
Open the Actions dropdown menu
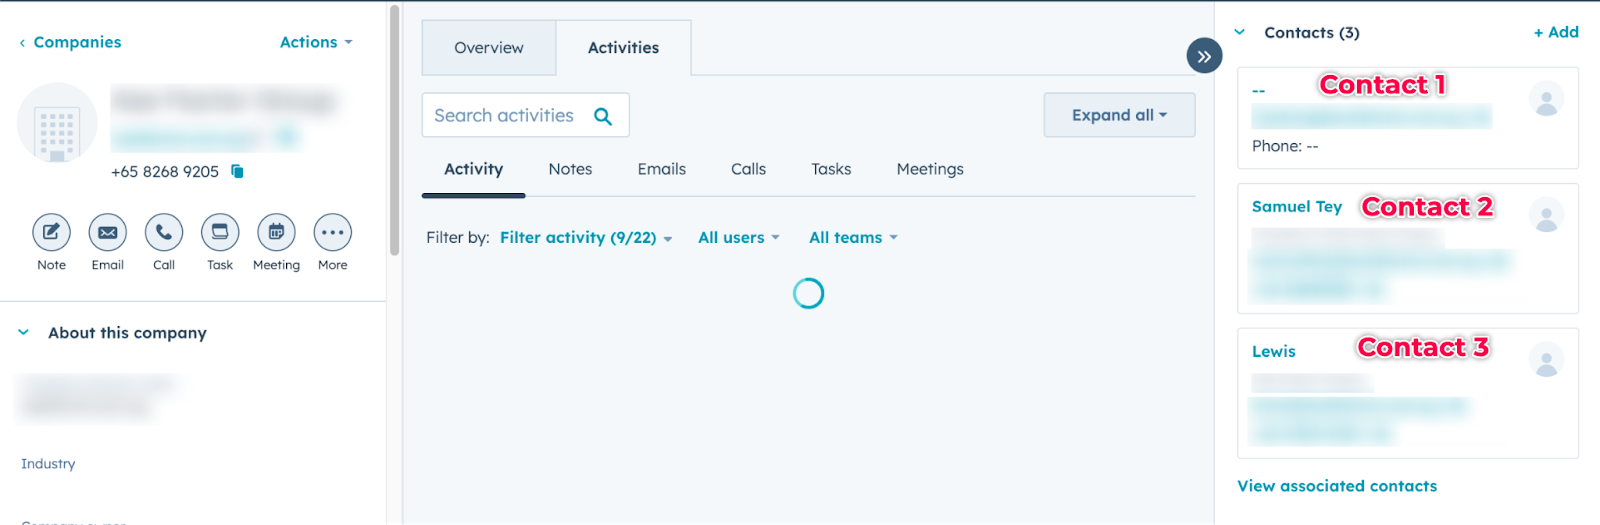316,42
